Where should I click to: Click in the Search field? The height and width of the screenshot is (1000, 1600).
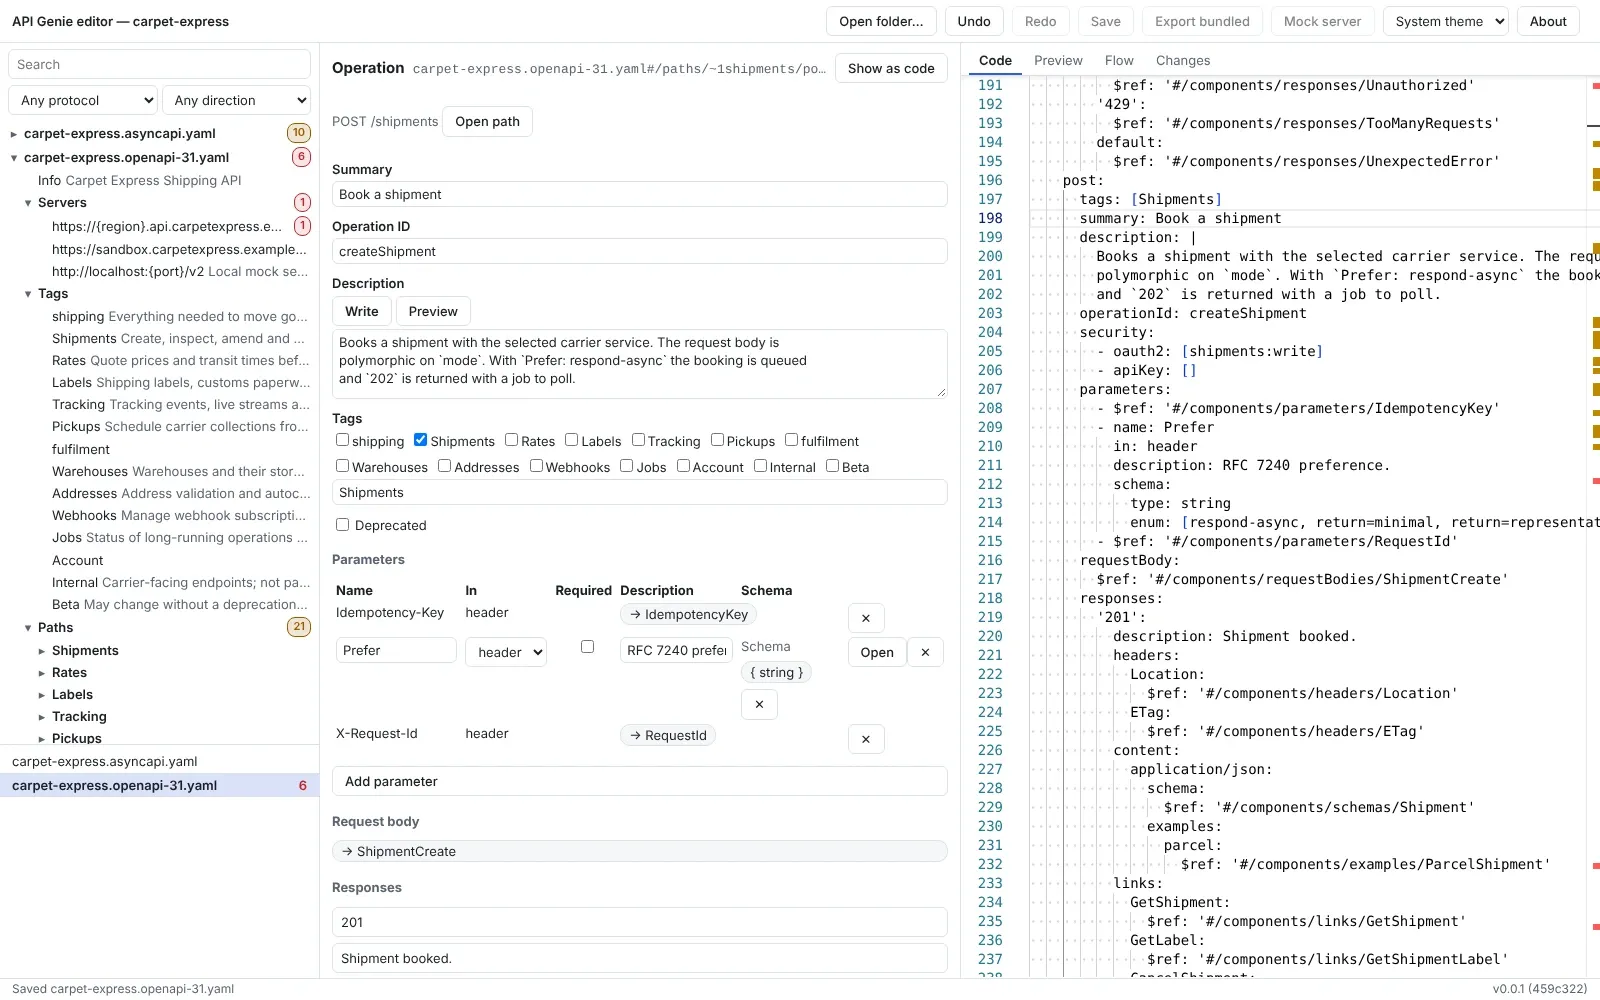click(x=159, y=64)
